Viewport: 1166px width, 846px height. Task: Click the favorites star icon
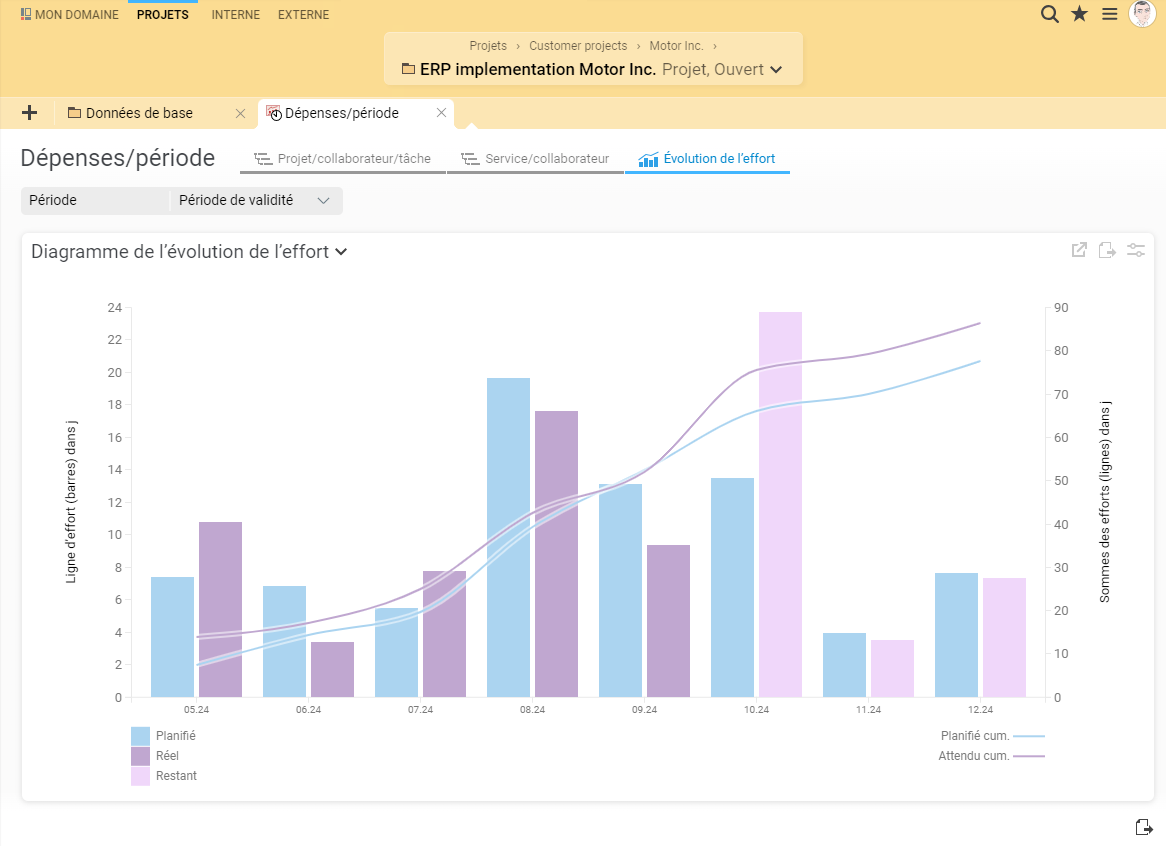click(x=1079, y=14)
